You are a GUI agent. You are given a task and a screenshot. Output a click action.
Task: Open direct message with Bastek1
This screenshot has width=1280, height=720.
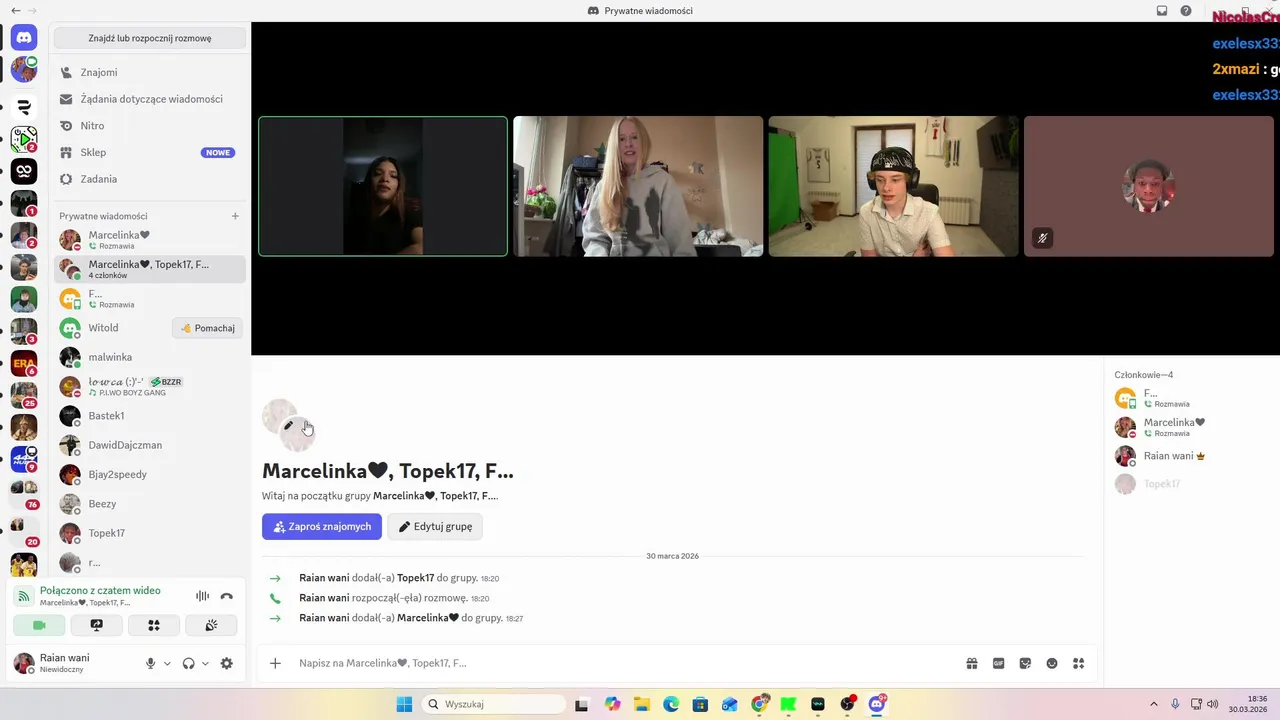coord(149,416)
